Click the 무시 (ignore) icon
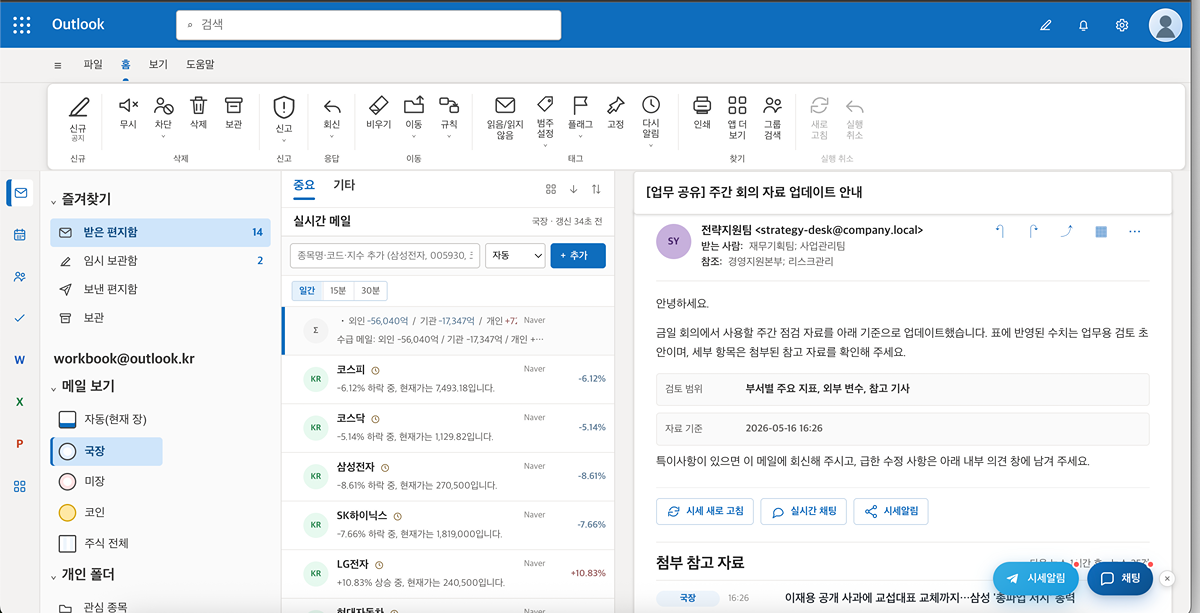The height and width of the screenshot is (613, 1200). click(x=128, y=105)
